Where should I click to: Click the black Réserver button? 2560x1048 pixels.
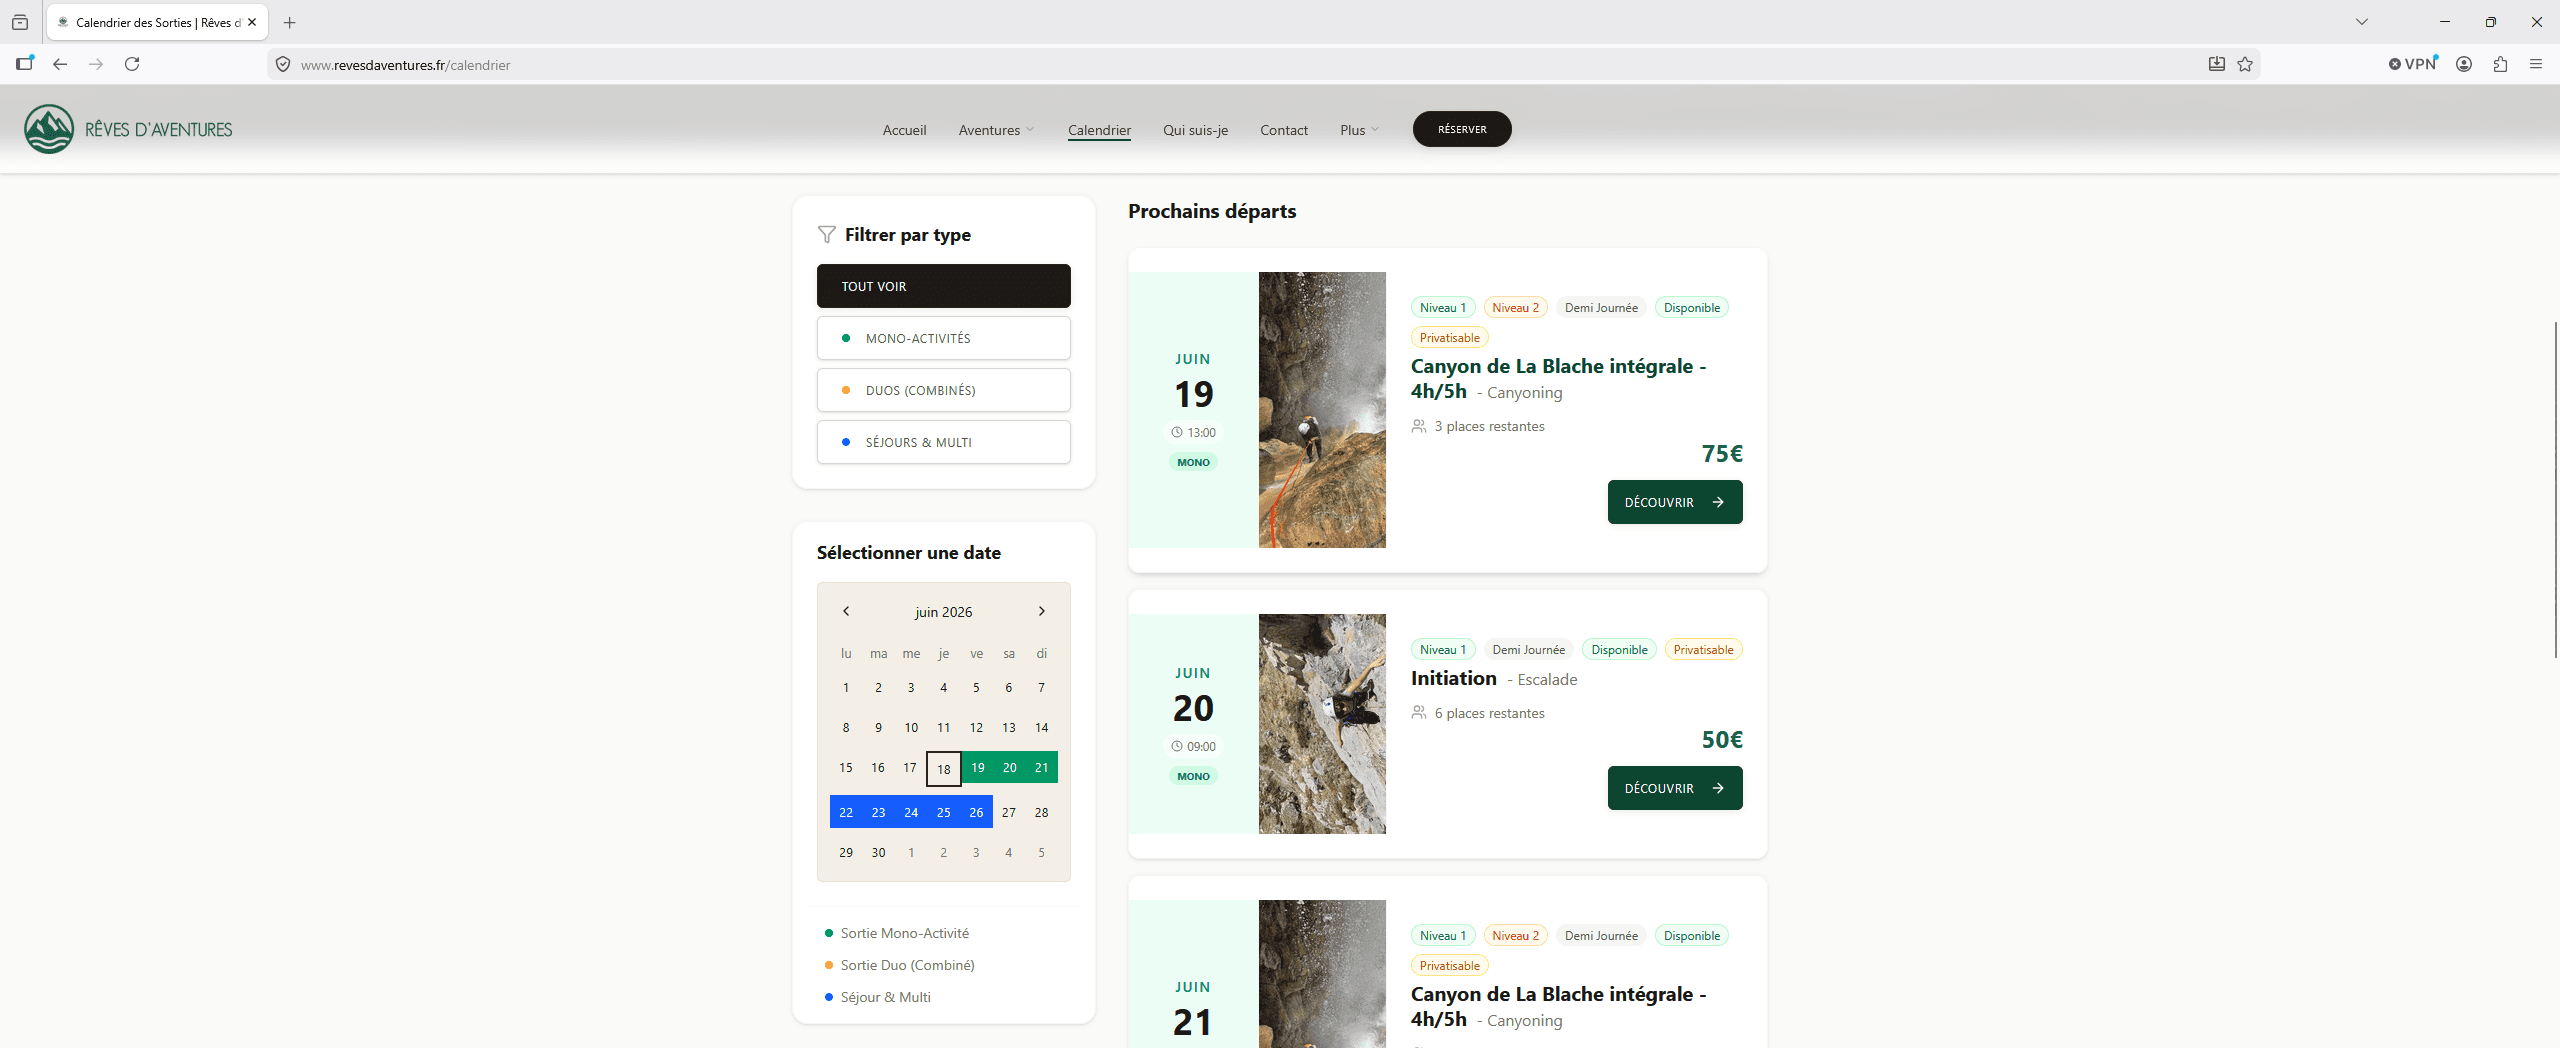(1462, 129)
